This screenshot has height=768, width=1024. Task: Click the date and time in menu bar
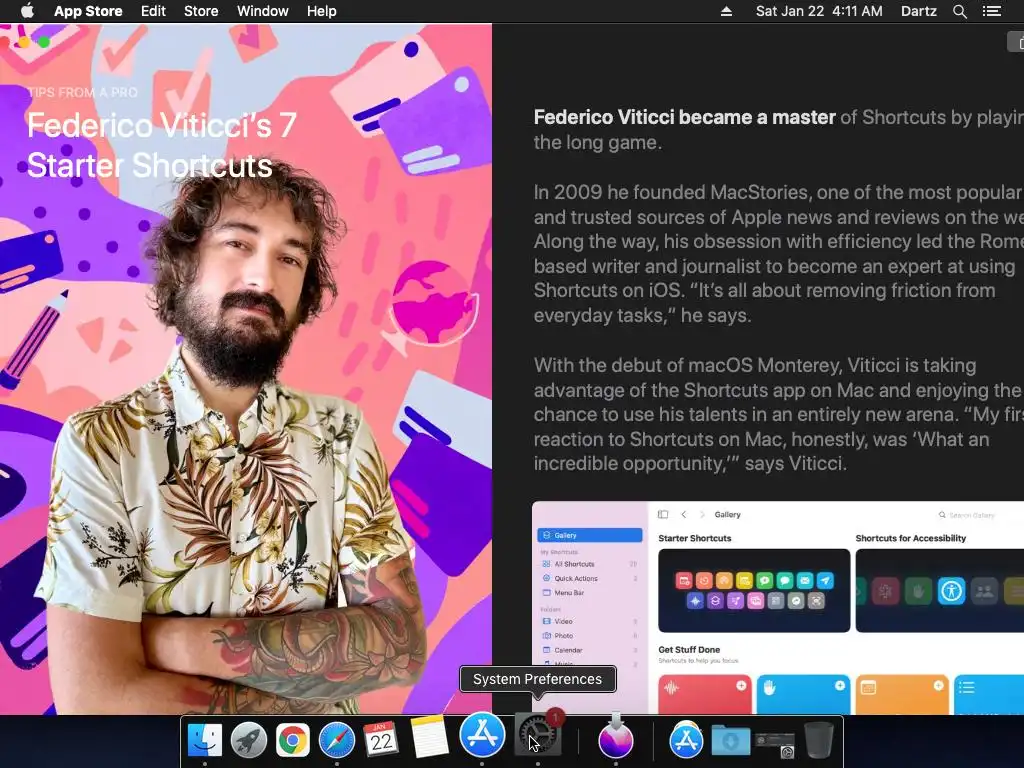click(819, 11)
